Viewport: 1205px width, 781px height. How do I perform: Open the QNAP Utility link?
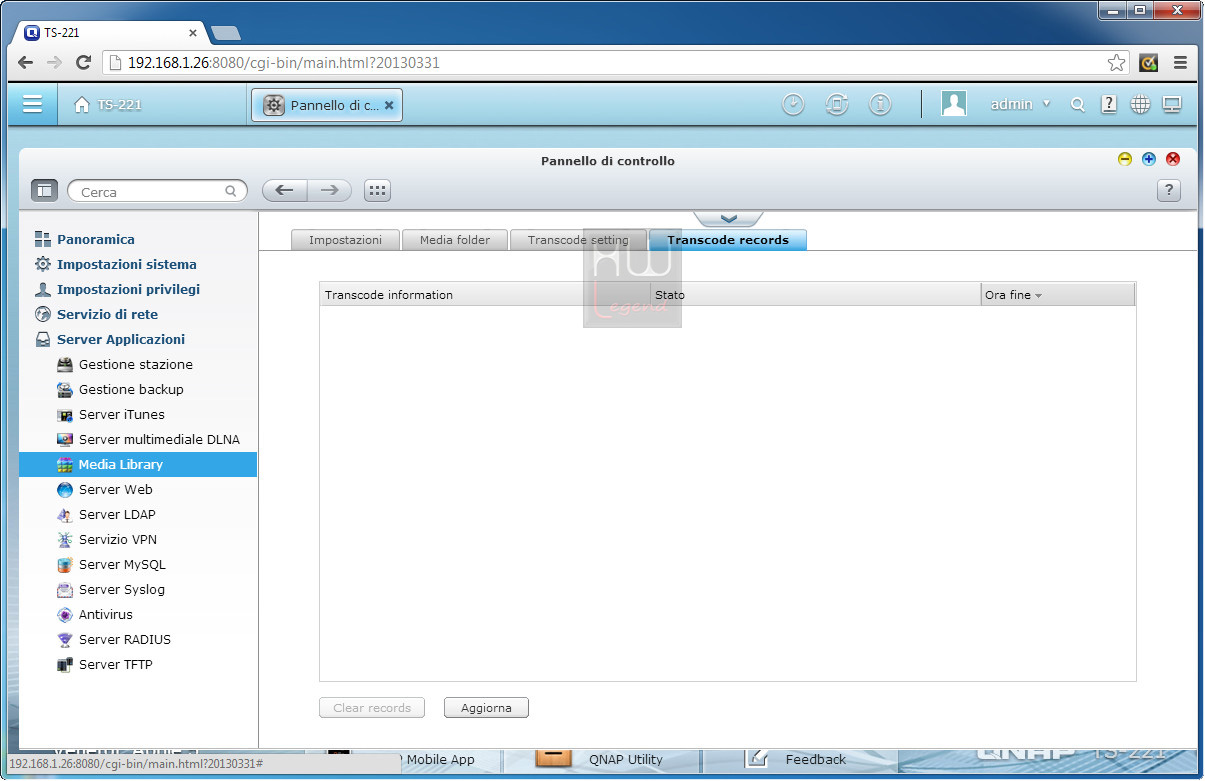[626, 759]
